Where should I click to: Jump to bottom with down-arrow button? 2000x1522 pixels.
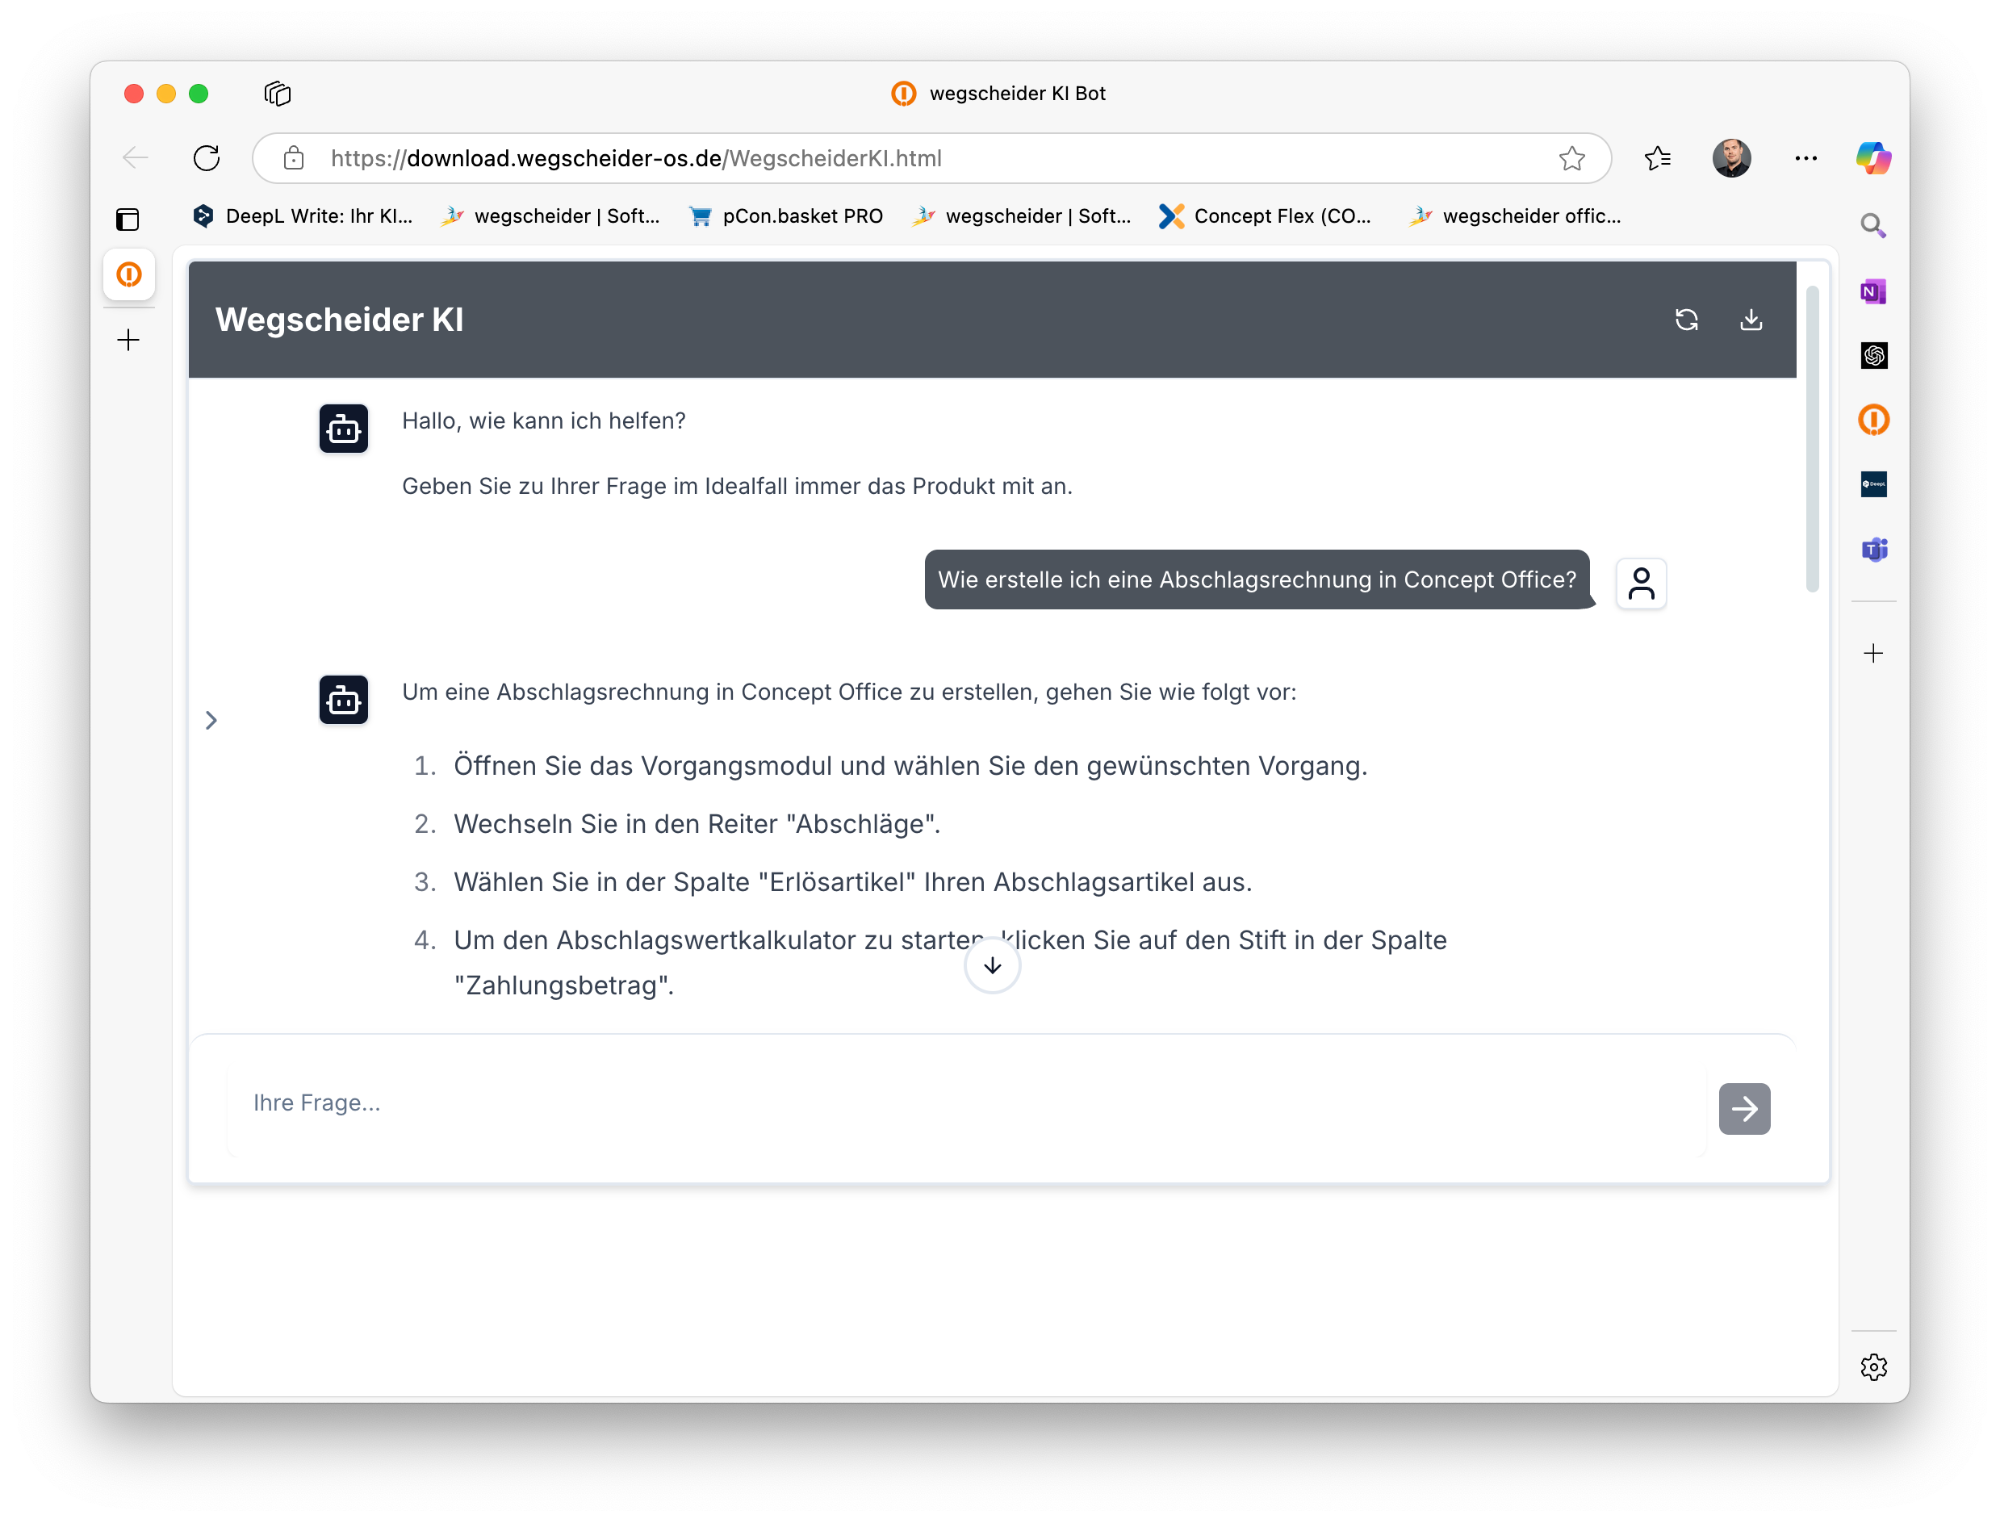(x=992, y=966)
